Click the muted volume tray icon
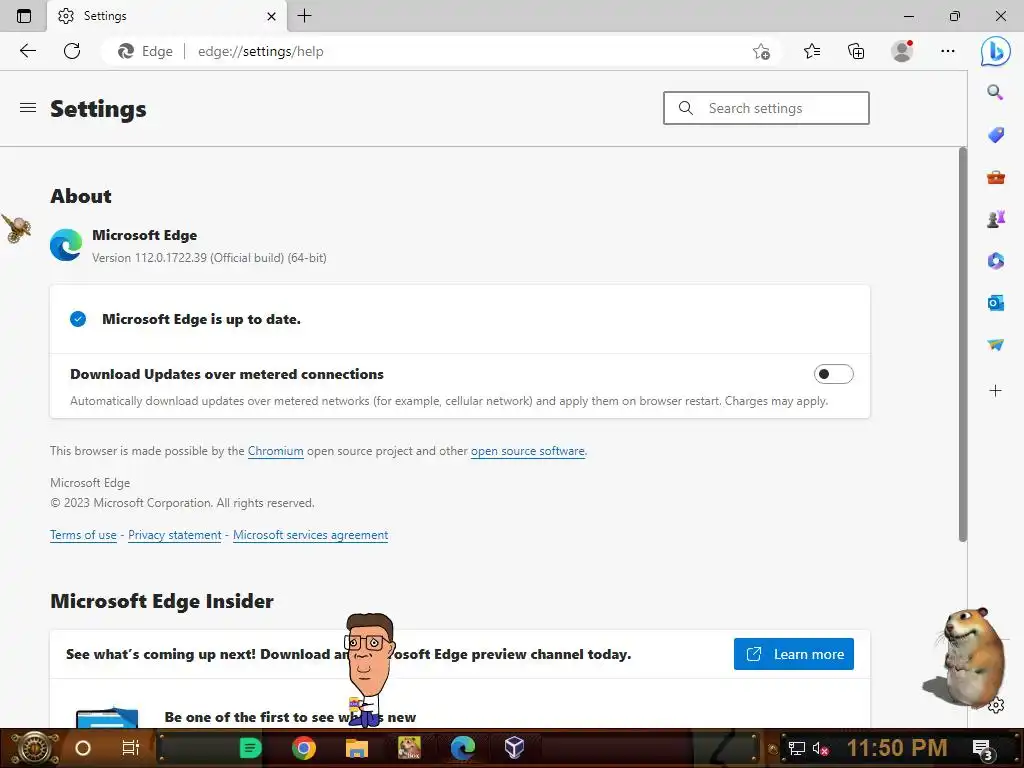Screen dimensions: 1024x768 click(820, 749)
